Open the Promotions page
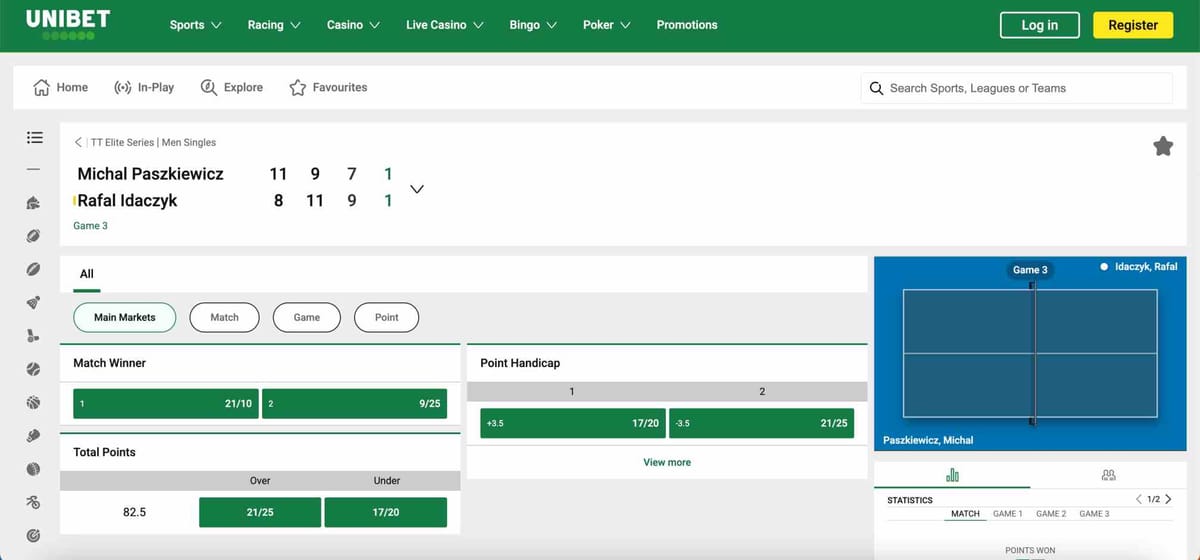Screen dimensions: 1200x560 687,25
